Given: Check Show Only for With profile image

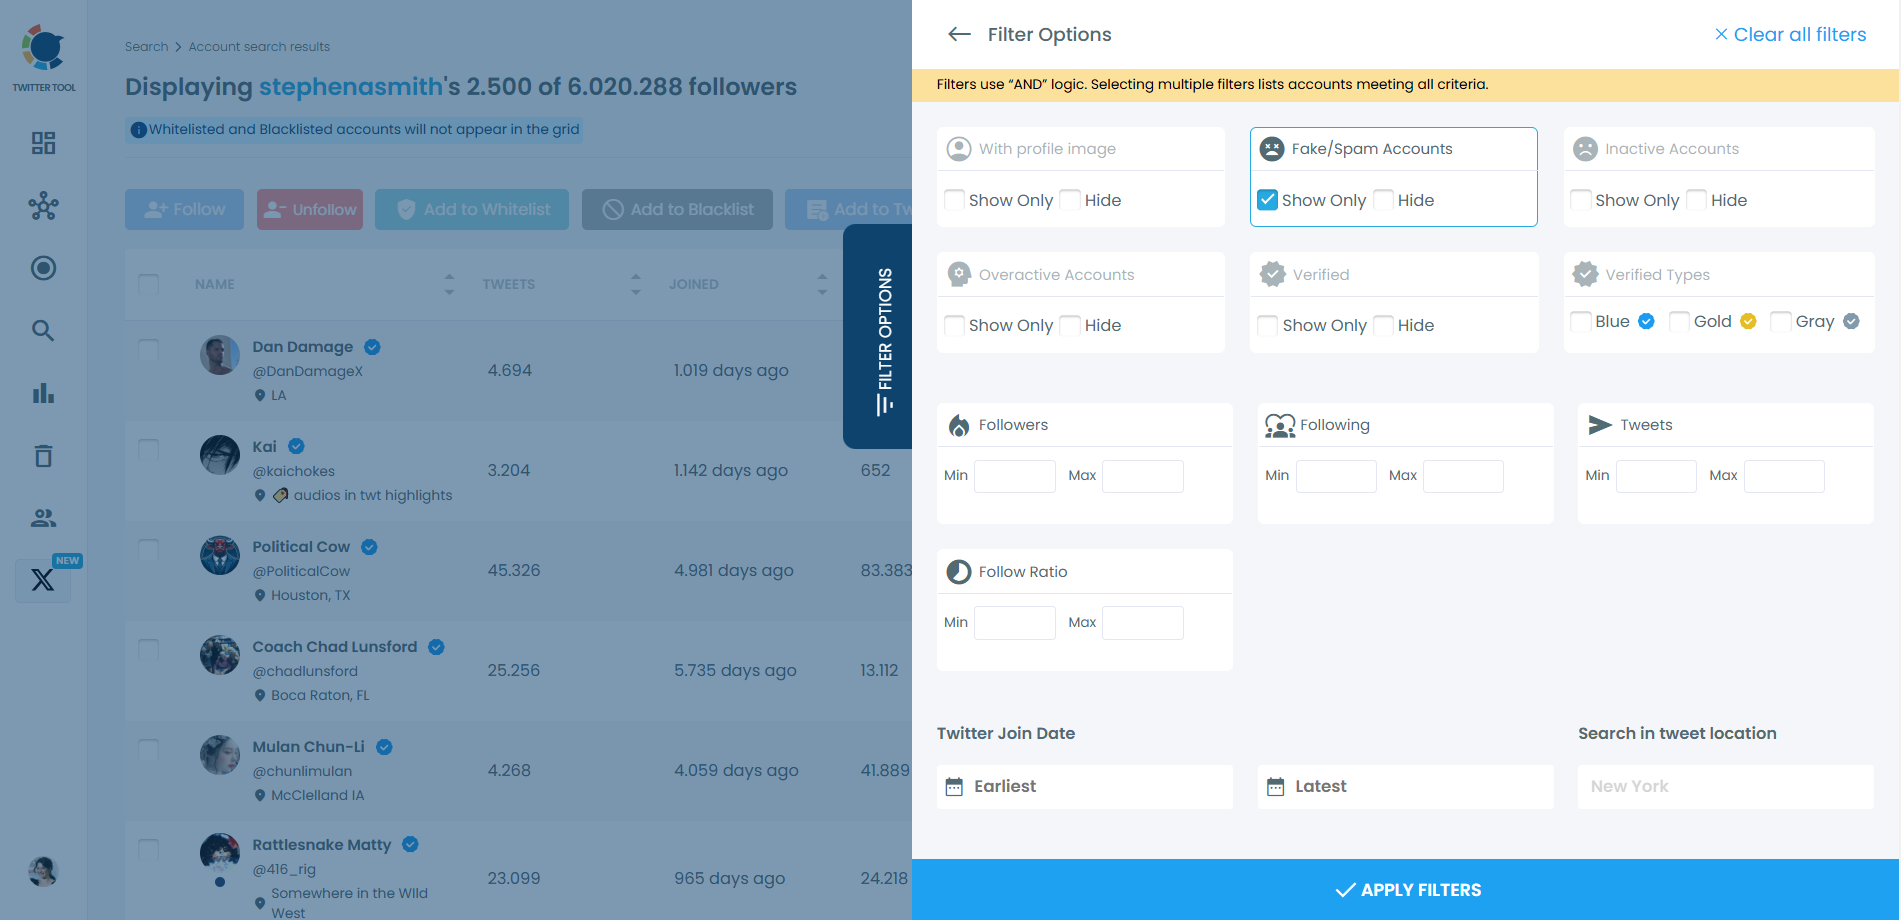Looking at the screenshot, I should 955,200.
